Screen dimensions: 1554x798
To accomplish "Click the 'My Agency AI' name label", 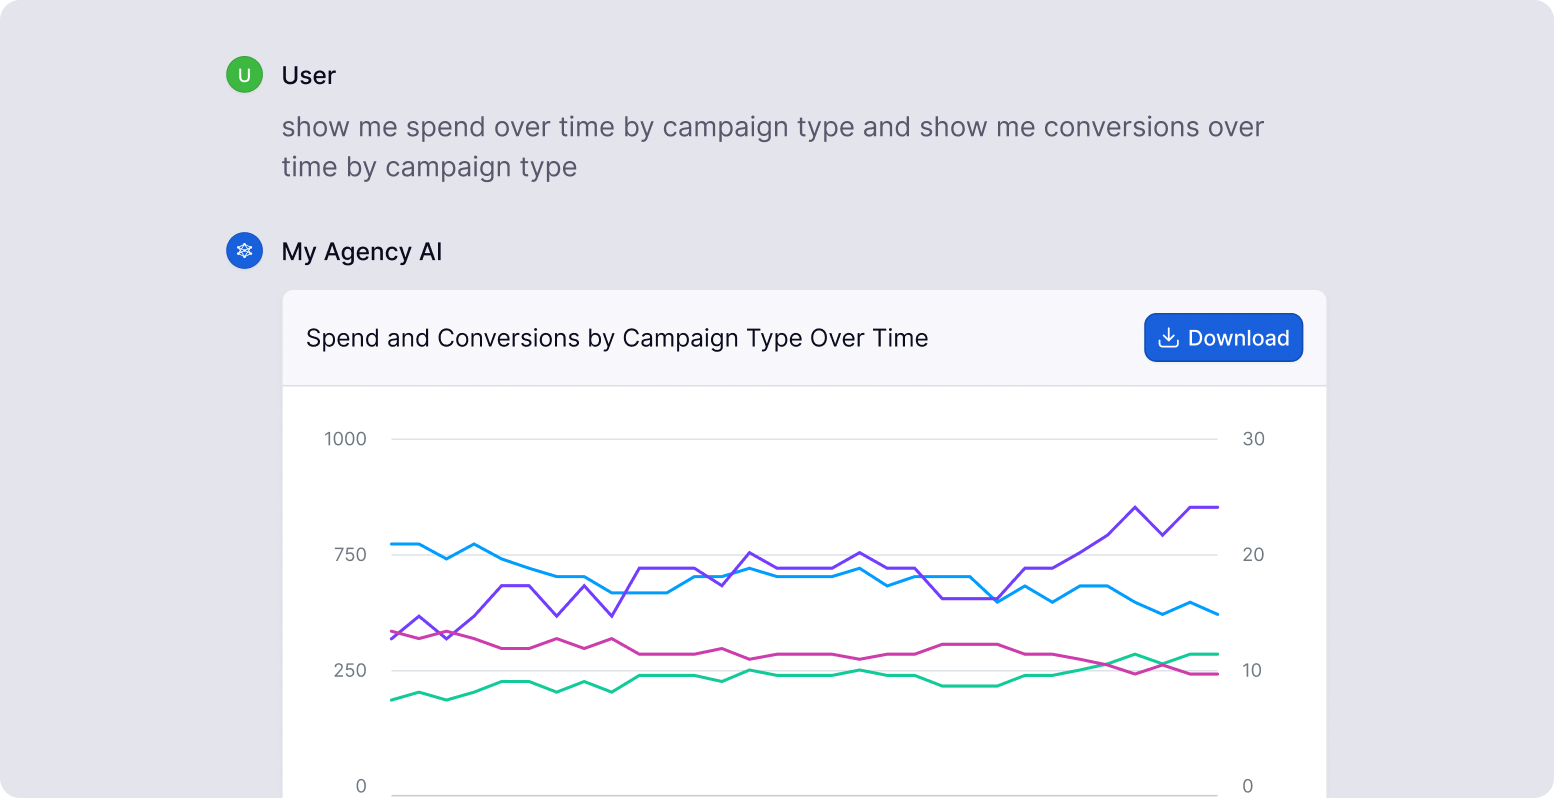I will pyautogui.click(x=361, y=251).
